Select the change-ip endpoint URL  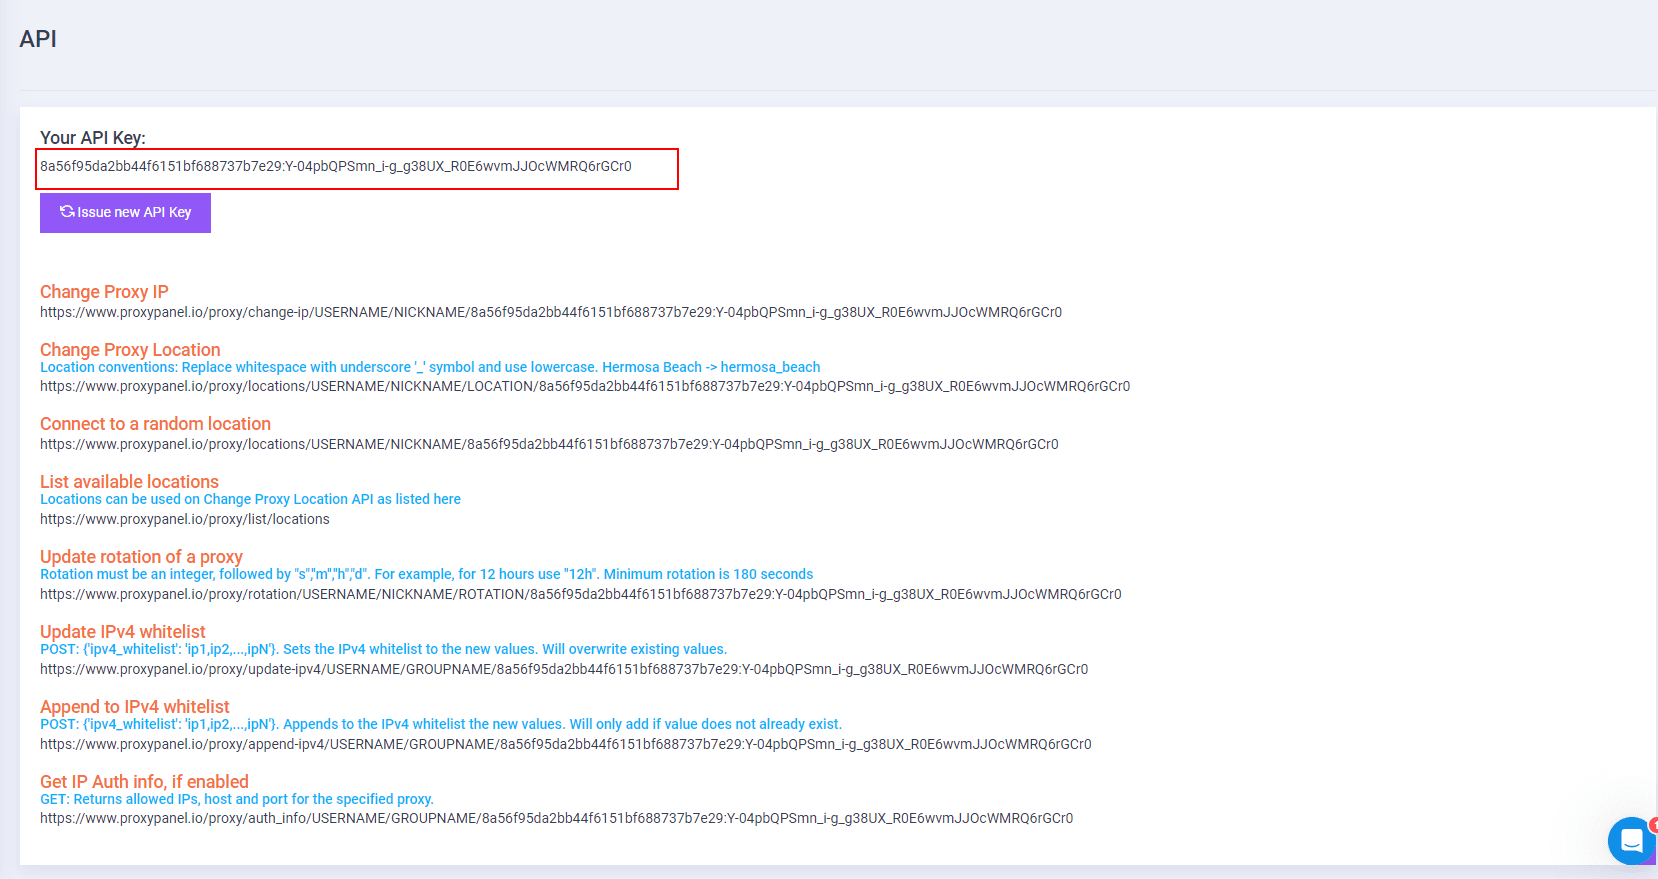click(550, 313)
